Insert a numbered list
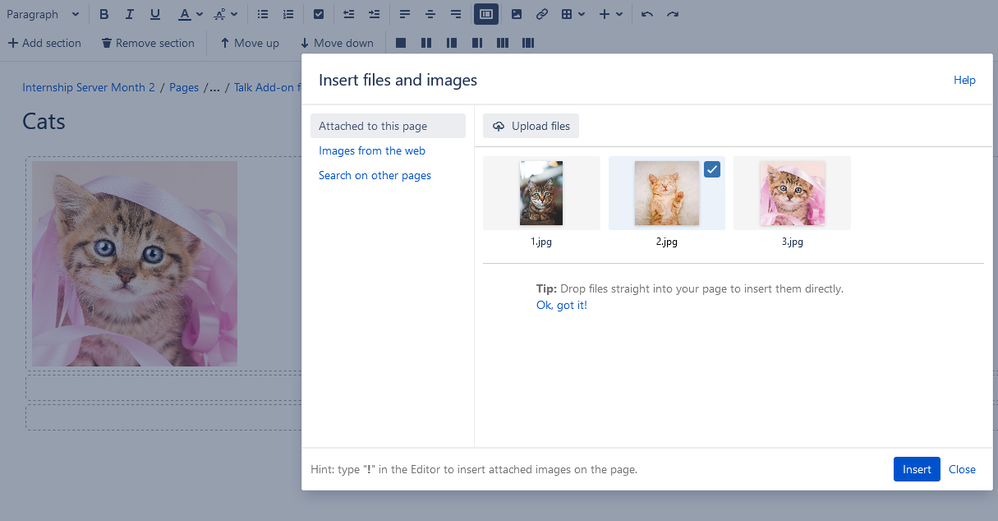 (288, 14)
